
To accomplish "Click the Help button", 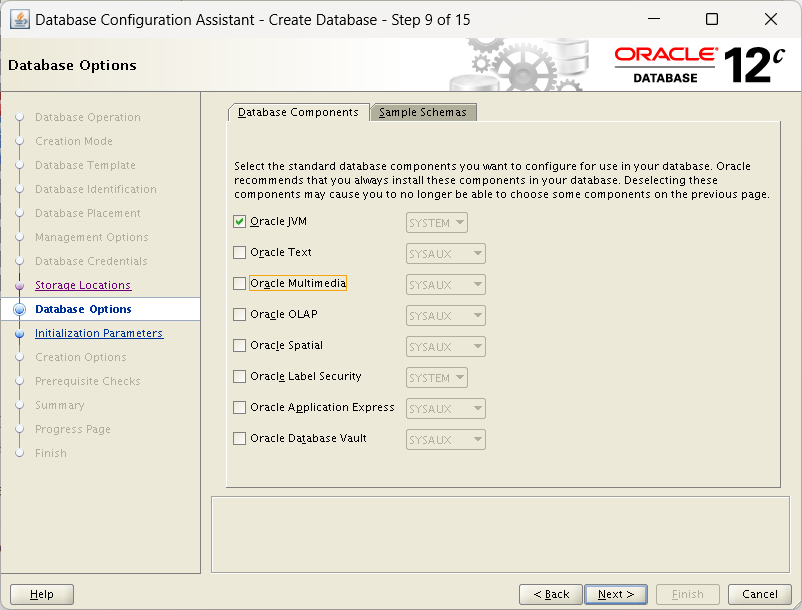I will pyautogui.click(x=42, y=594).
